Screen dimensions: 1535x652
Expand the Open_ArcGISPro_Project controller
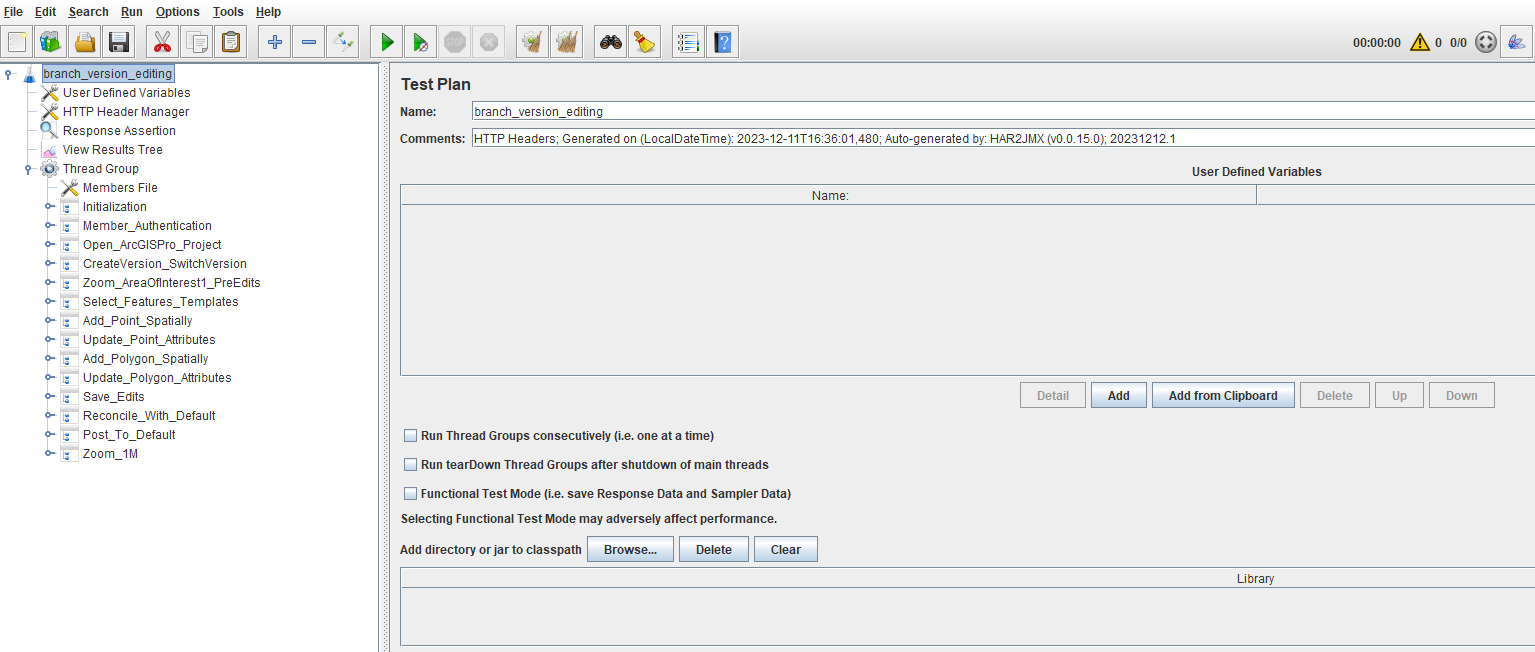click(49, 245)
